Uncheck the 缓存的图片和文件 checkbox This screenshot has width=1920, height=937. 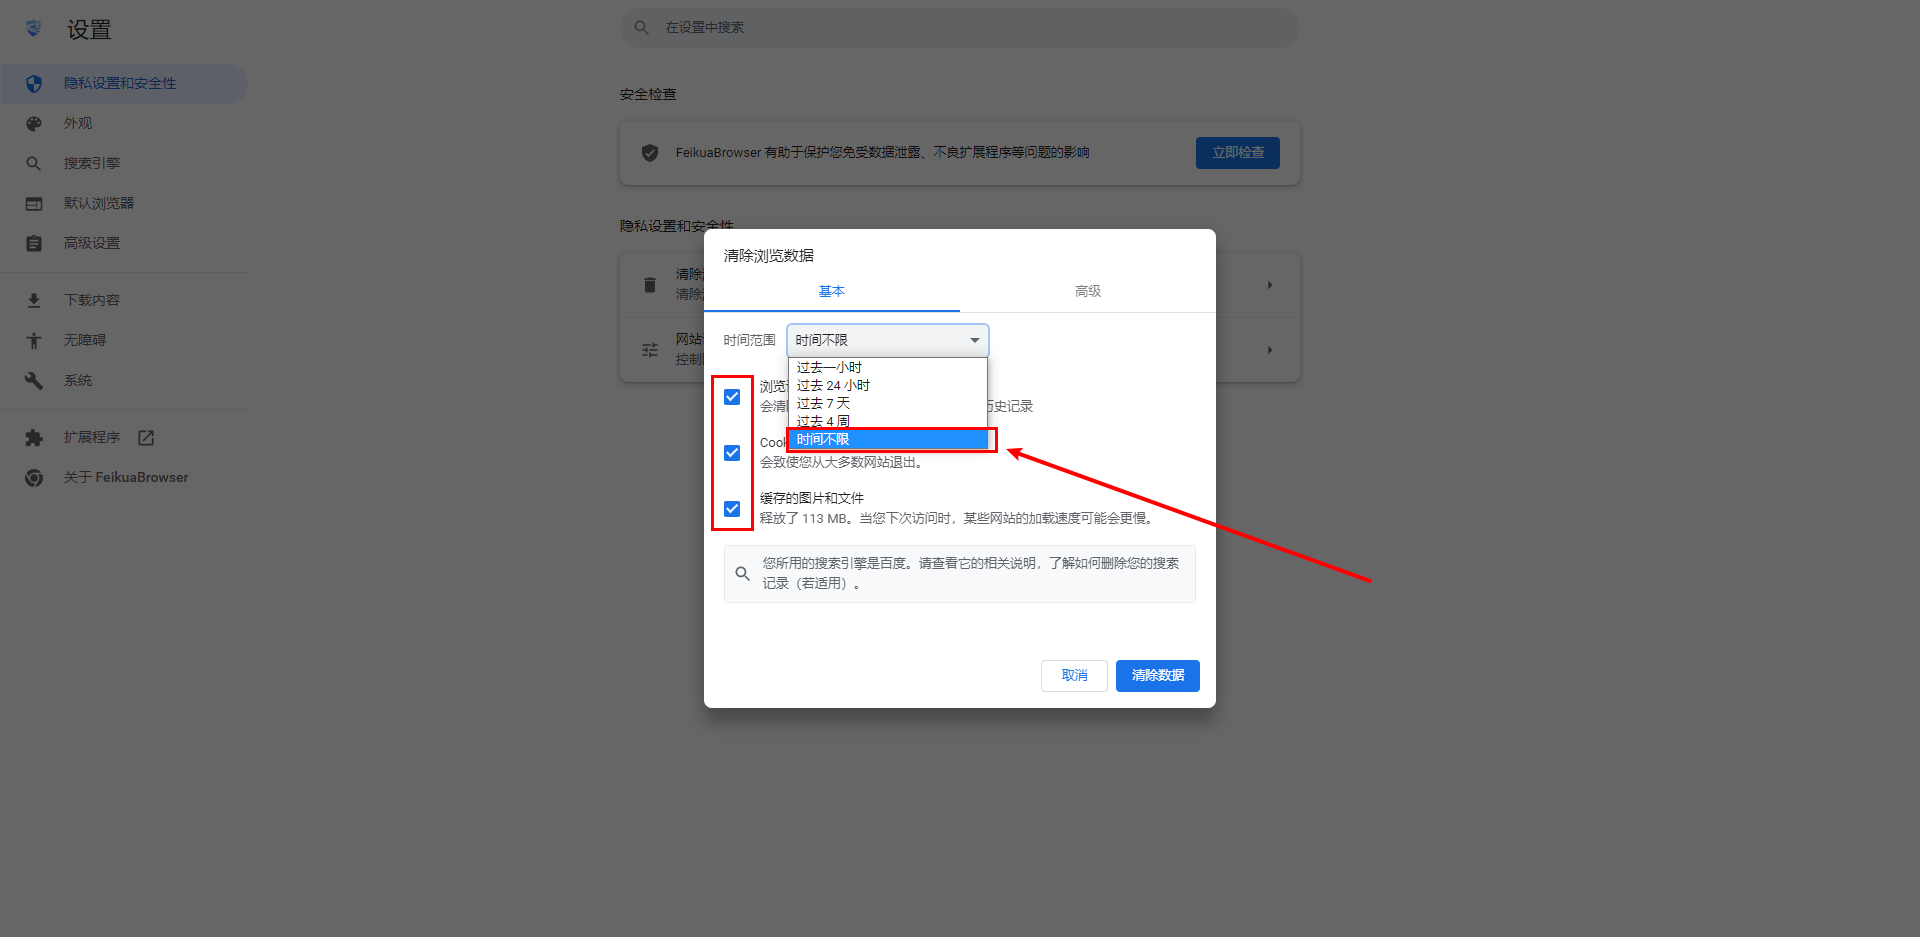click(732, 509)
